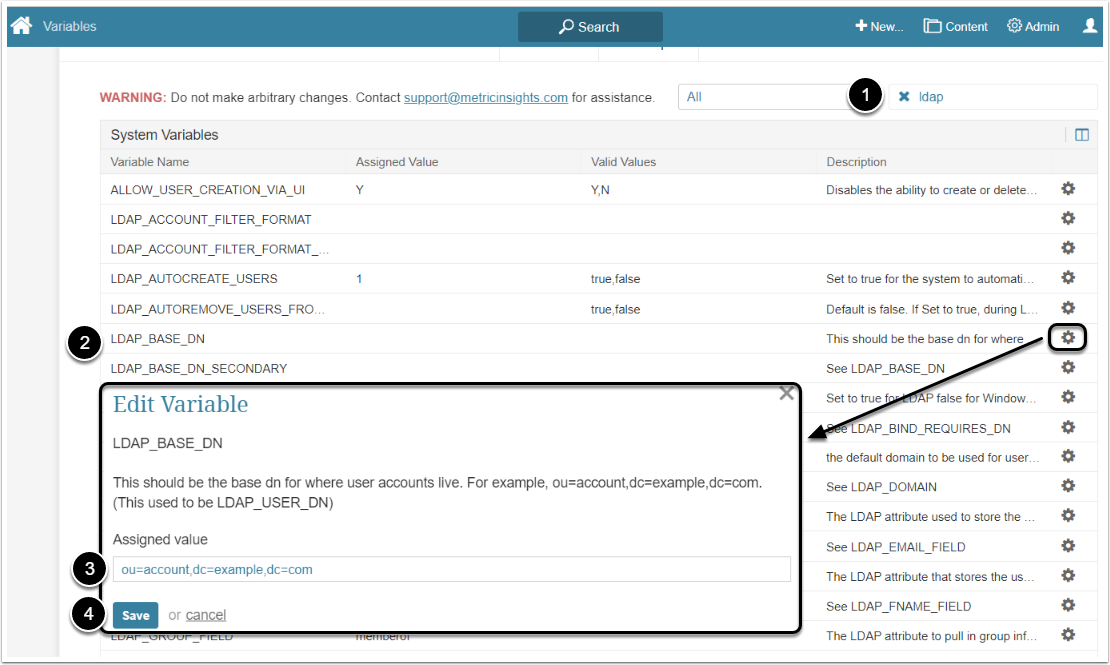Open the New menu
The height and width of the screenshot is (665, 1110).
(x=879, y=26)
